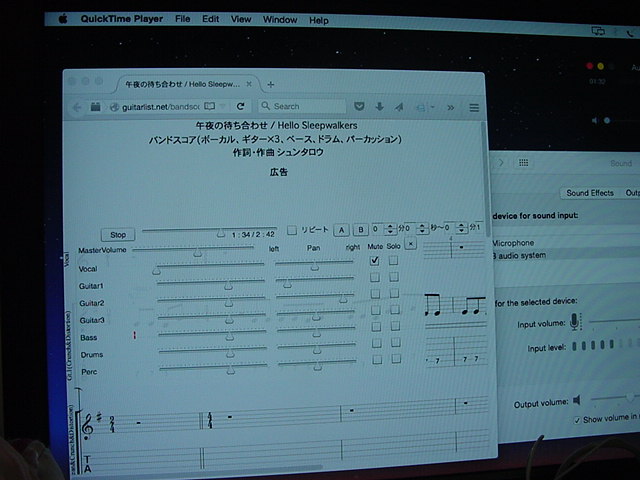640x480 pixels.
Task: Click the Sound window grid icon
Action: click(x=523, y=163)
